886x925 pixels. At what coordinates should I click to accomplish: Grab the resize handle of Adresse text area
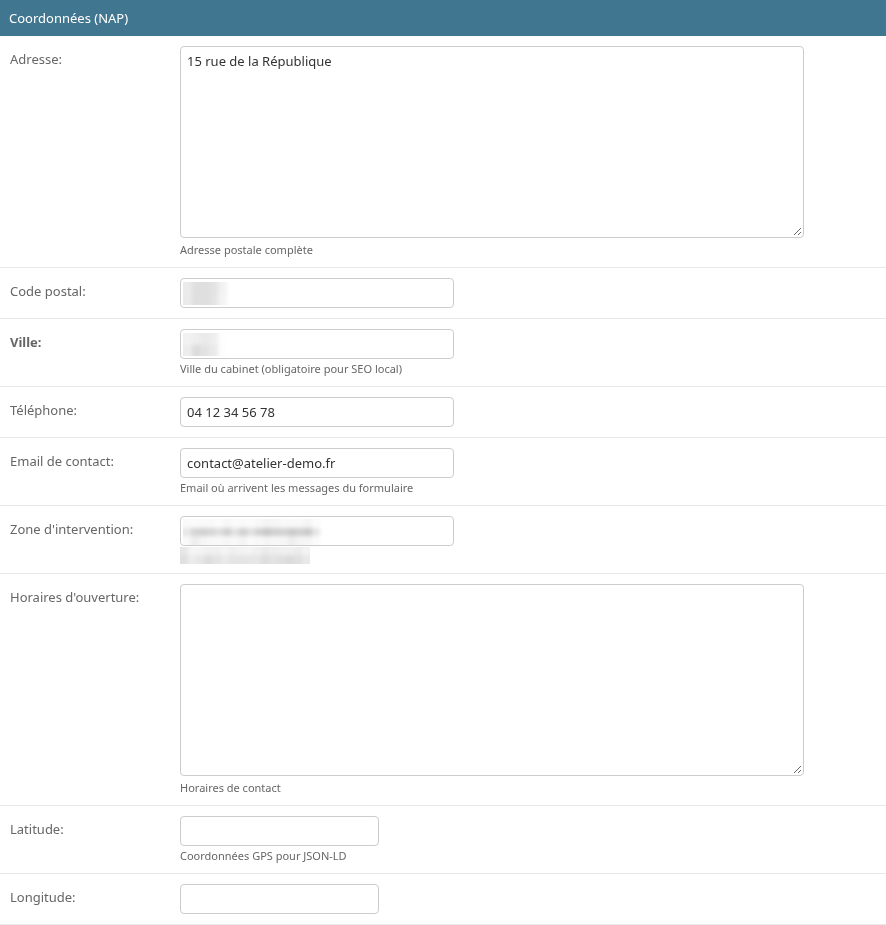coord(798,232)
